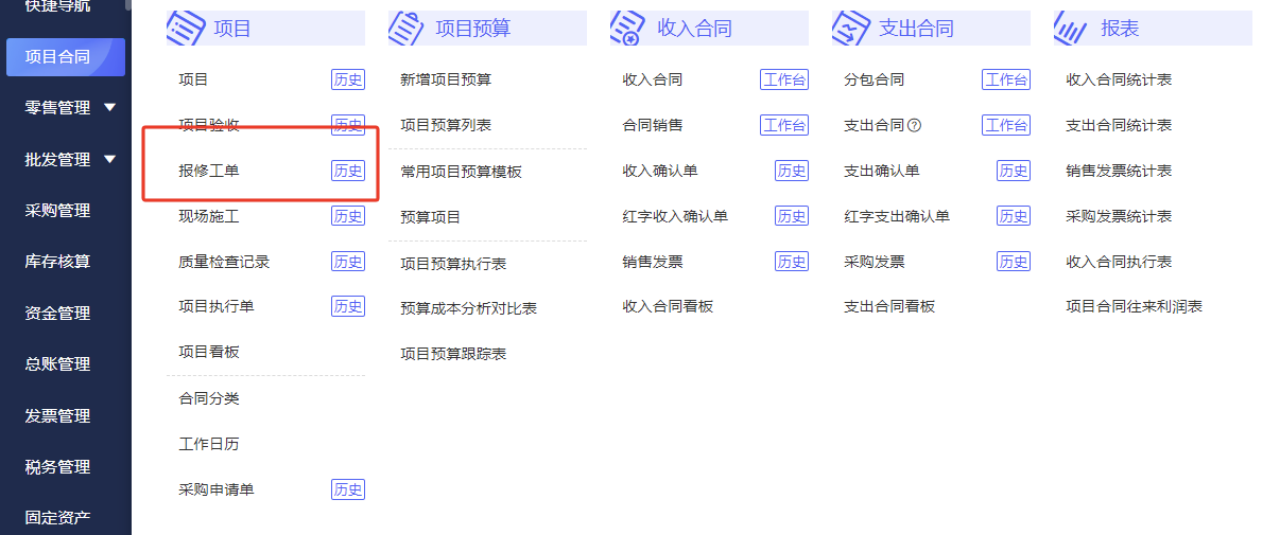
Task: Open the 预算项目 link
Action: (x=431, y=217)
